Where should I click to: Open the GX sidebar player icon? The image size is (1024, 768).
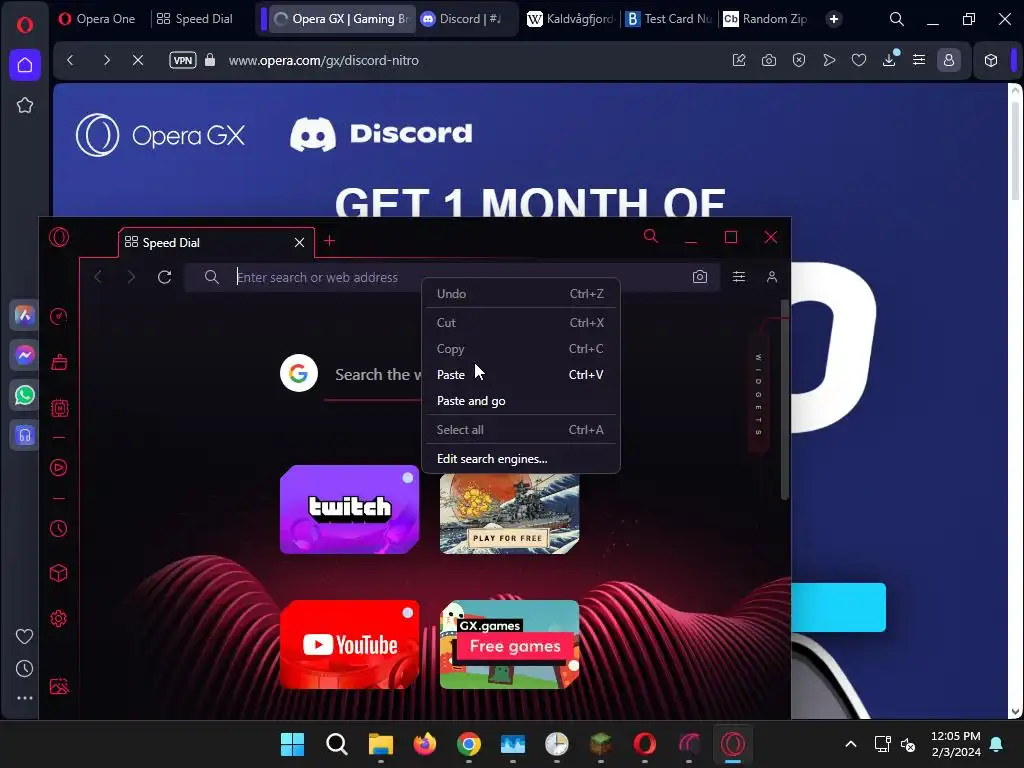pyautogui.click(x=59, y=468)
